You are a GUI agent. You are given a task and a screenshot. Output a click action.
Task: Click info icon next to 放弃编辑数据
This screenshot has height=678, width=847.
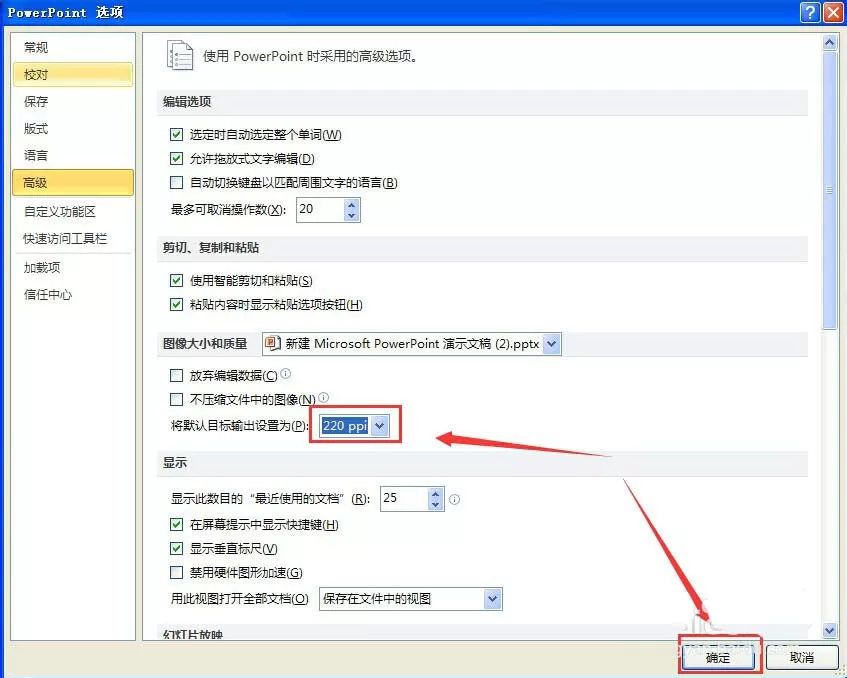pos(286,373)
